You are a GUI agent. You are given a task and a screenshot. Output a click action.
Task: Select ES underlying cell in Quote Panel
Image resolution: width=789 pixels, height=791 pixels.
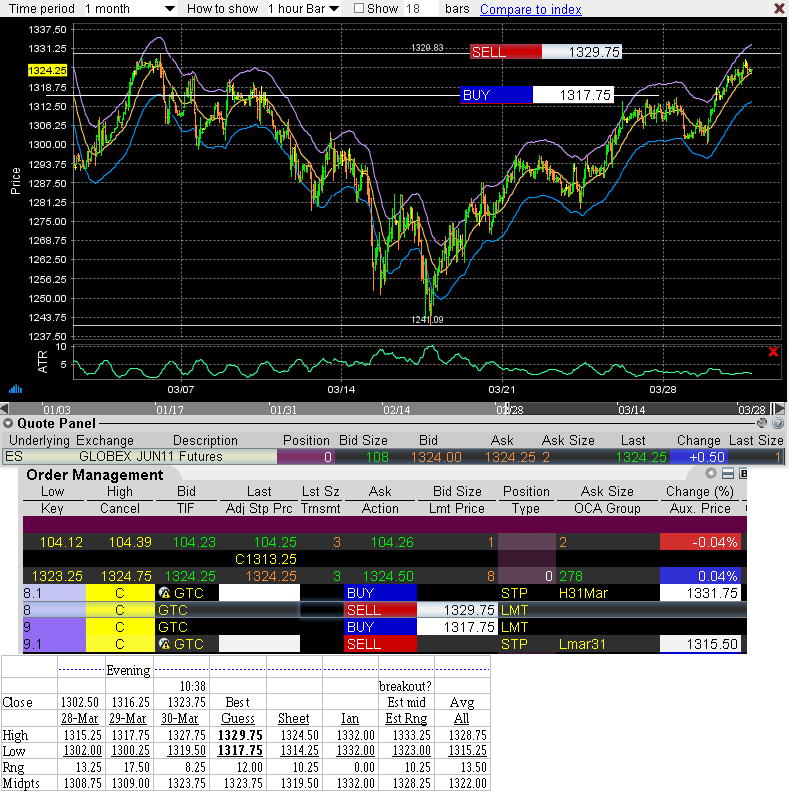tap(38, 457)
